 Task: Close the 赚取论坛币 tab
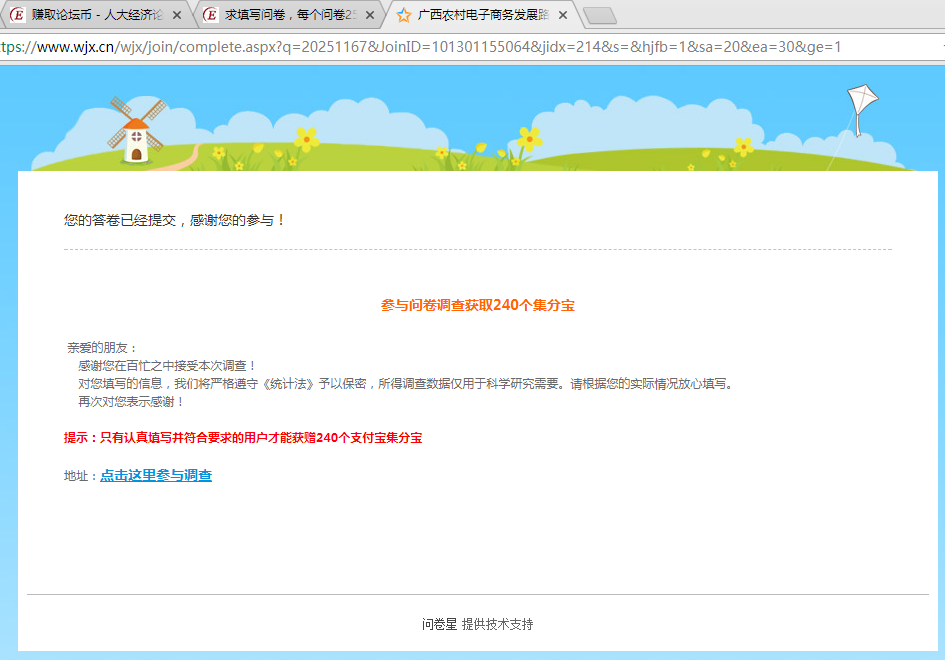point(177,15)
